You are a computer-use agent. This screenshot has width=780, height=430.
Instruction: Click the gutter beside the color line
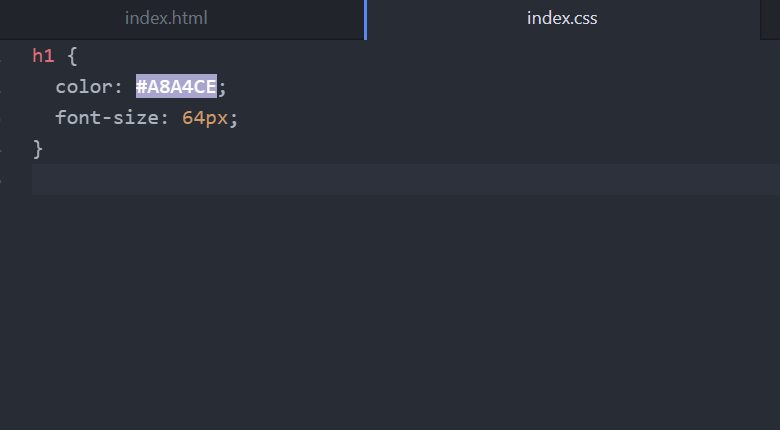pyautogui.click(x=10, y=87)
